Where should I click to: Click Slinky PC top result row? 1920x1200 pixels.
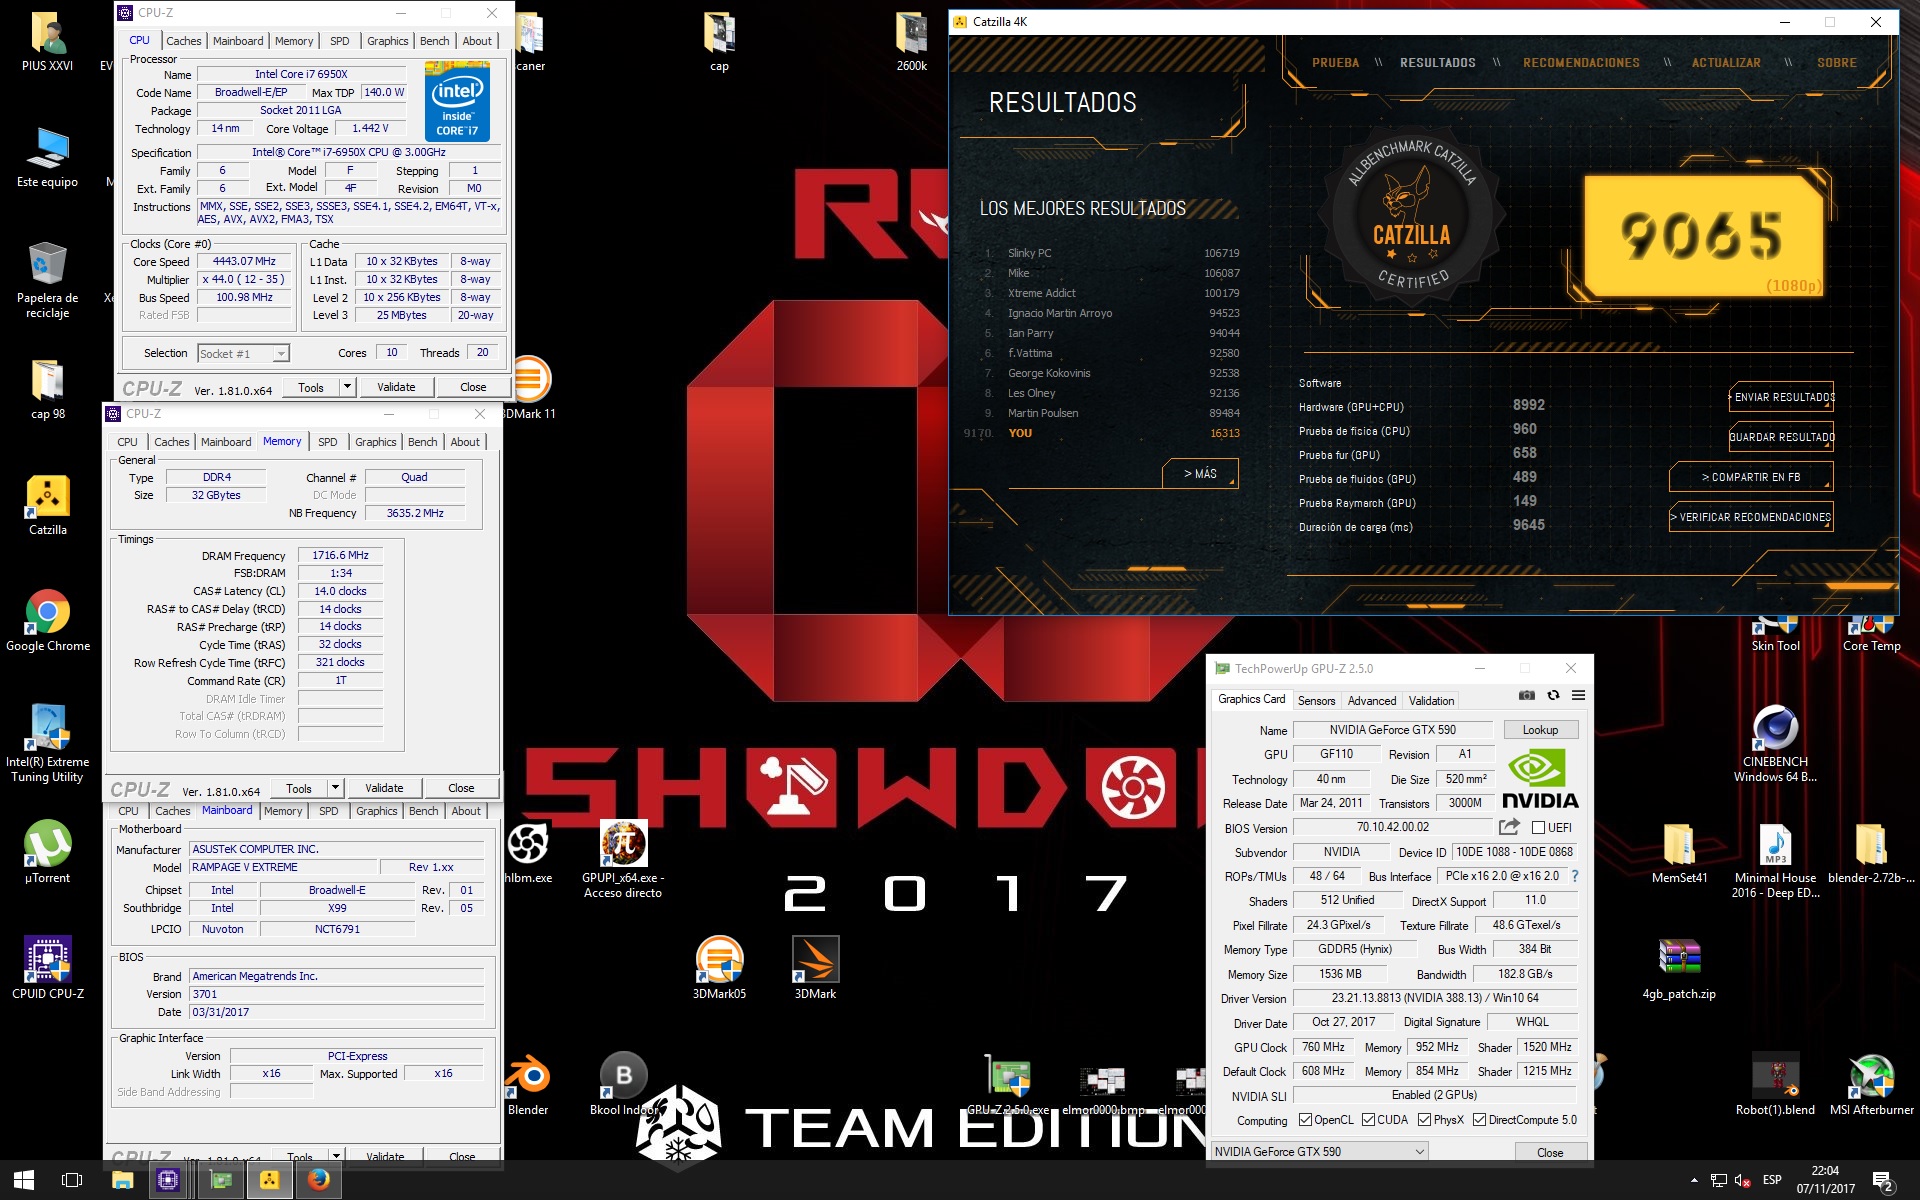pyautogui.click(x=1110, y=253)
